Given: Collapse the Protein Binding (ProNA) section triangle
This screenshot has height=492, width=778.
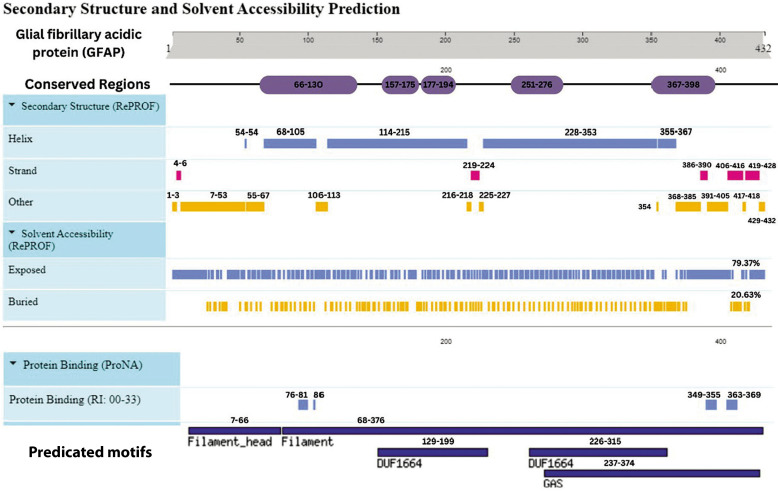Looking at the screenshot, I should point(13,364).
